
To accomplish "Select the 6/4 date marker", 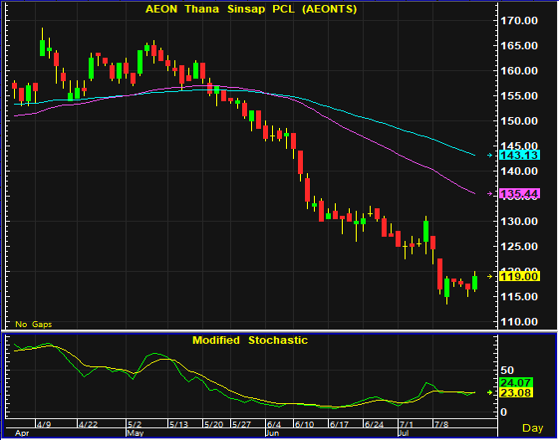I will 274,424.
